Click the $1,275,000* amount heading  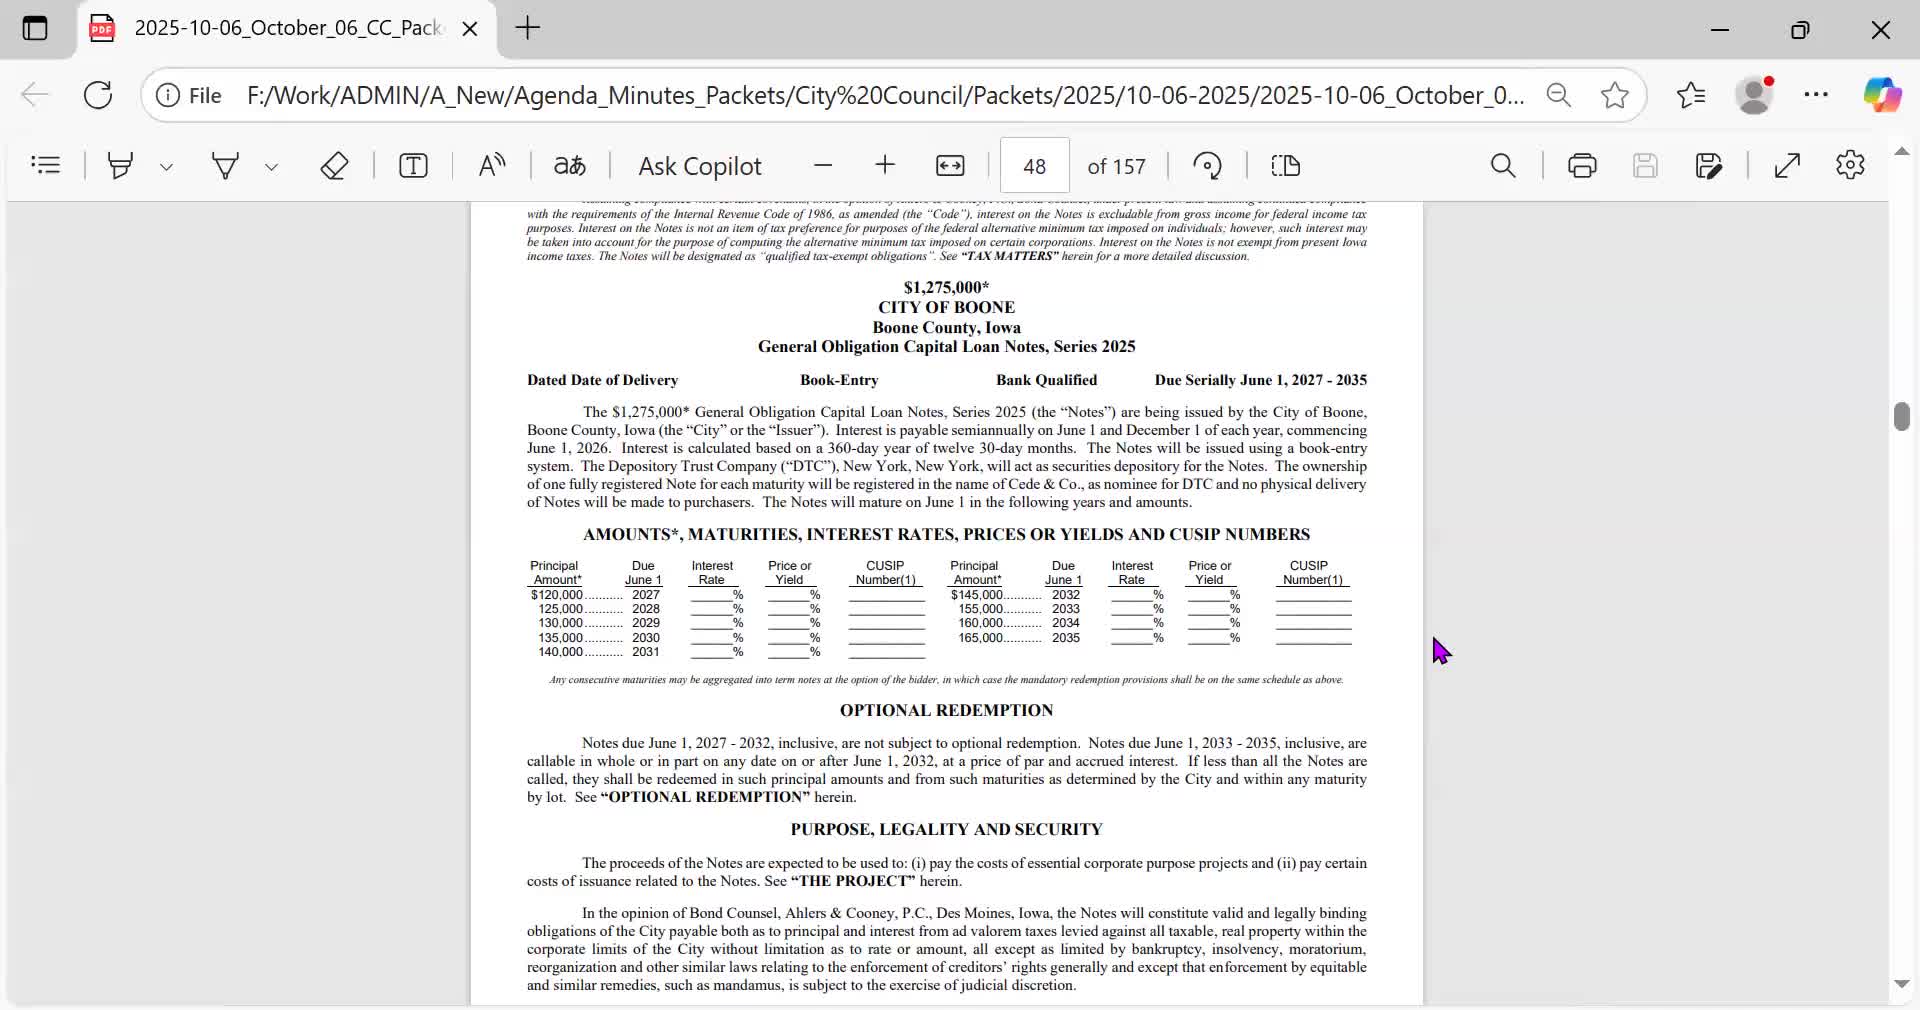(946, 287)
